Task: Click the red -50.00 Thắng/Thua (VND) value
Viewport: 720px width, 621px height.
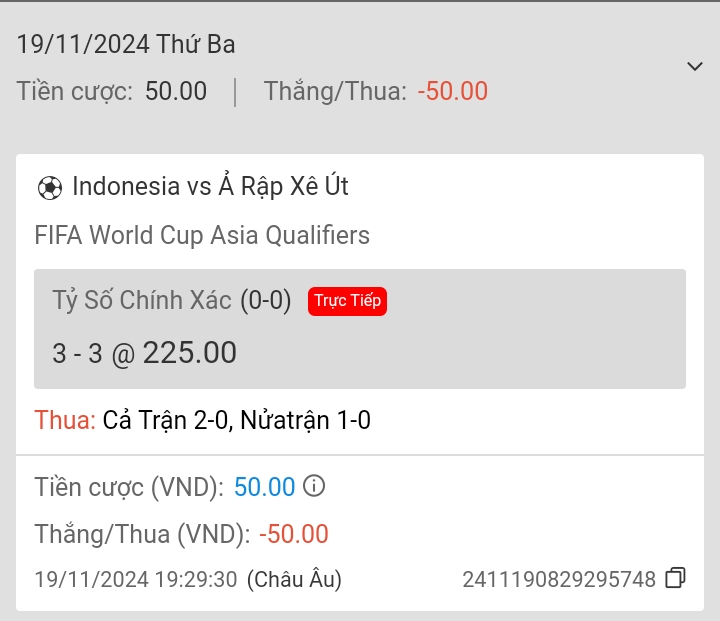Action: pyautogui.click(x=293, y=534)
